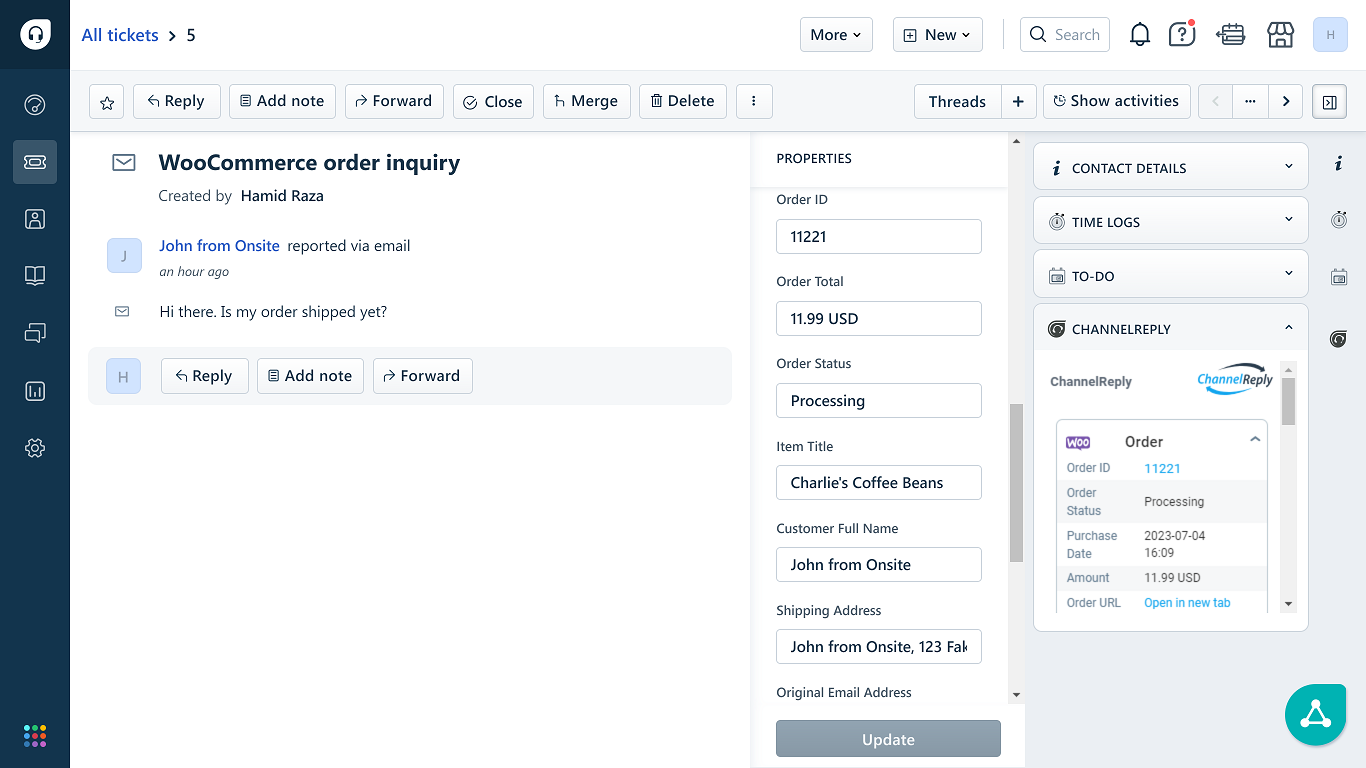The image size is (1366, 768).
Task: Merge this ticket
Action: pos(587,101)
